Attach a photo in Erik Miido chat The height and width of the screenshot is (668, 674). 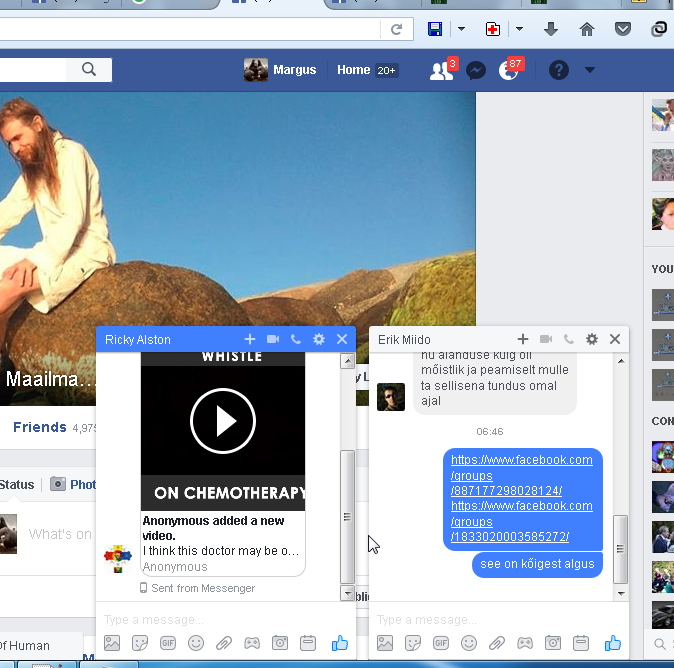(385, 643)
